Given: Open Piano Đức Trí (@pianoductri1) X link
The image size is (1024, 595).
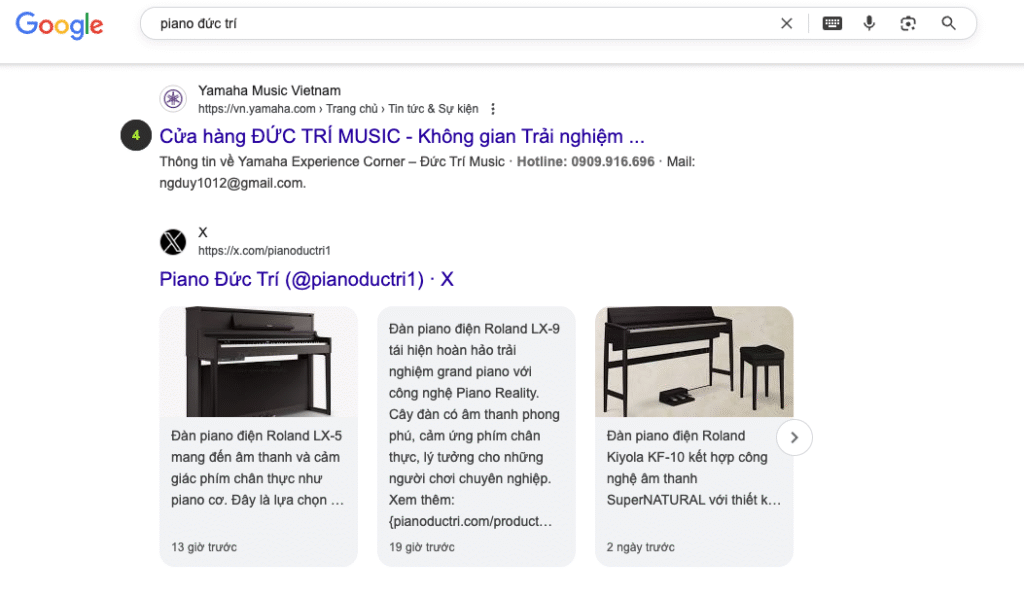Looking at the screenshot, I should coord(306,279).
